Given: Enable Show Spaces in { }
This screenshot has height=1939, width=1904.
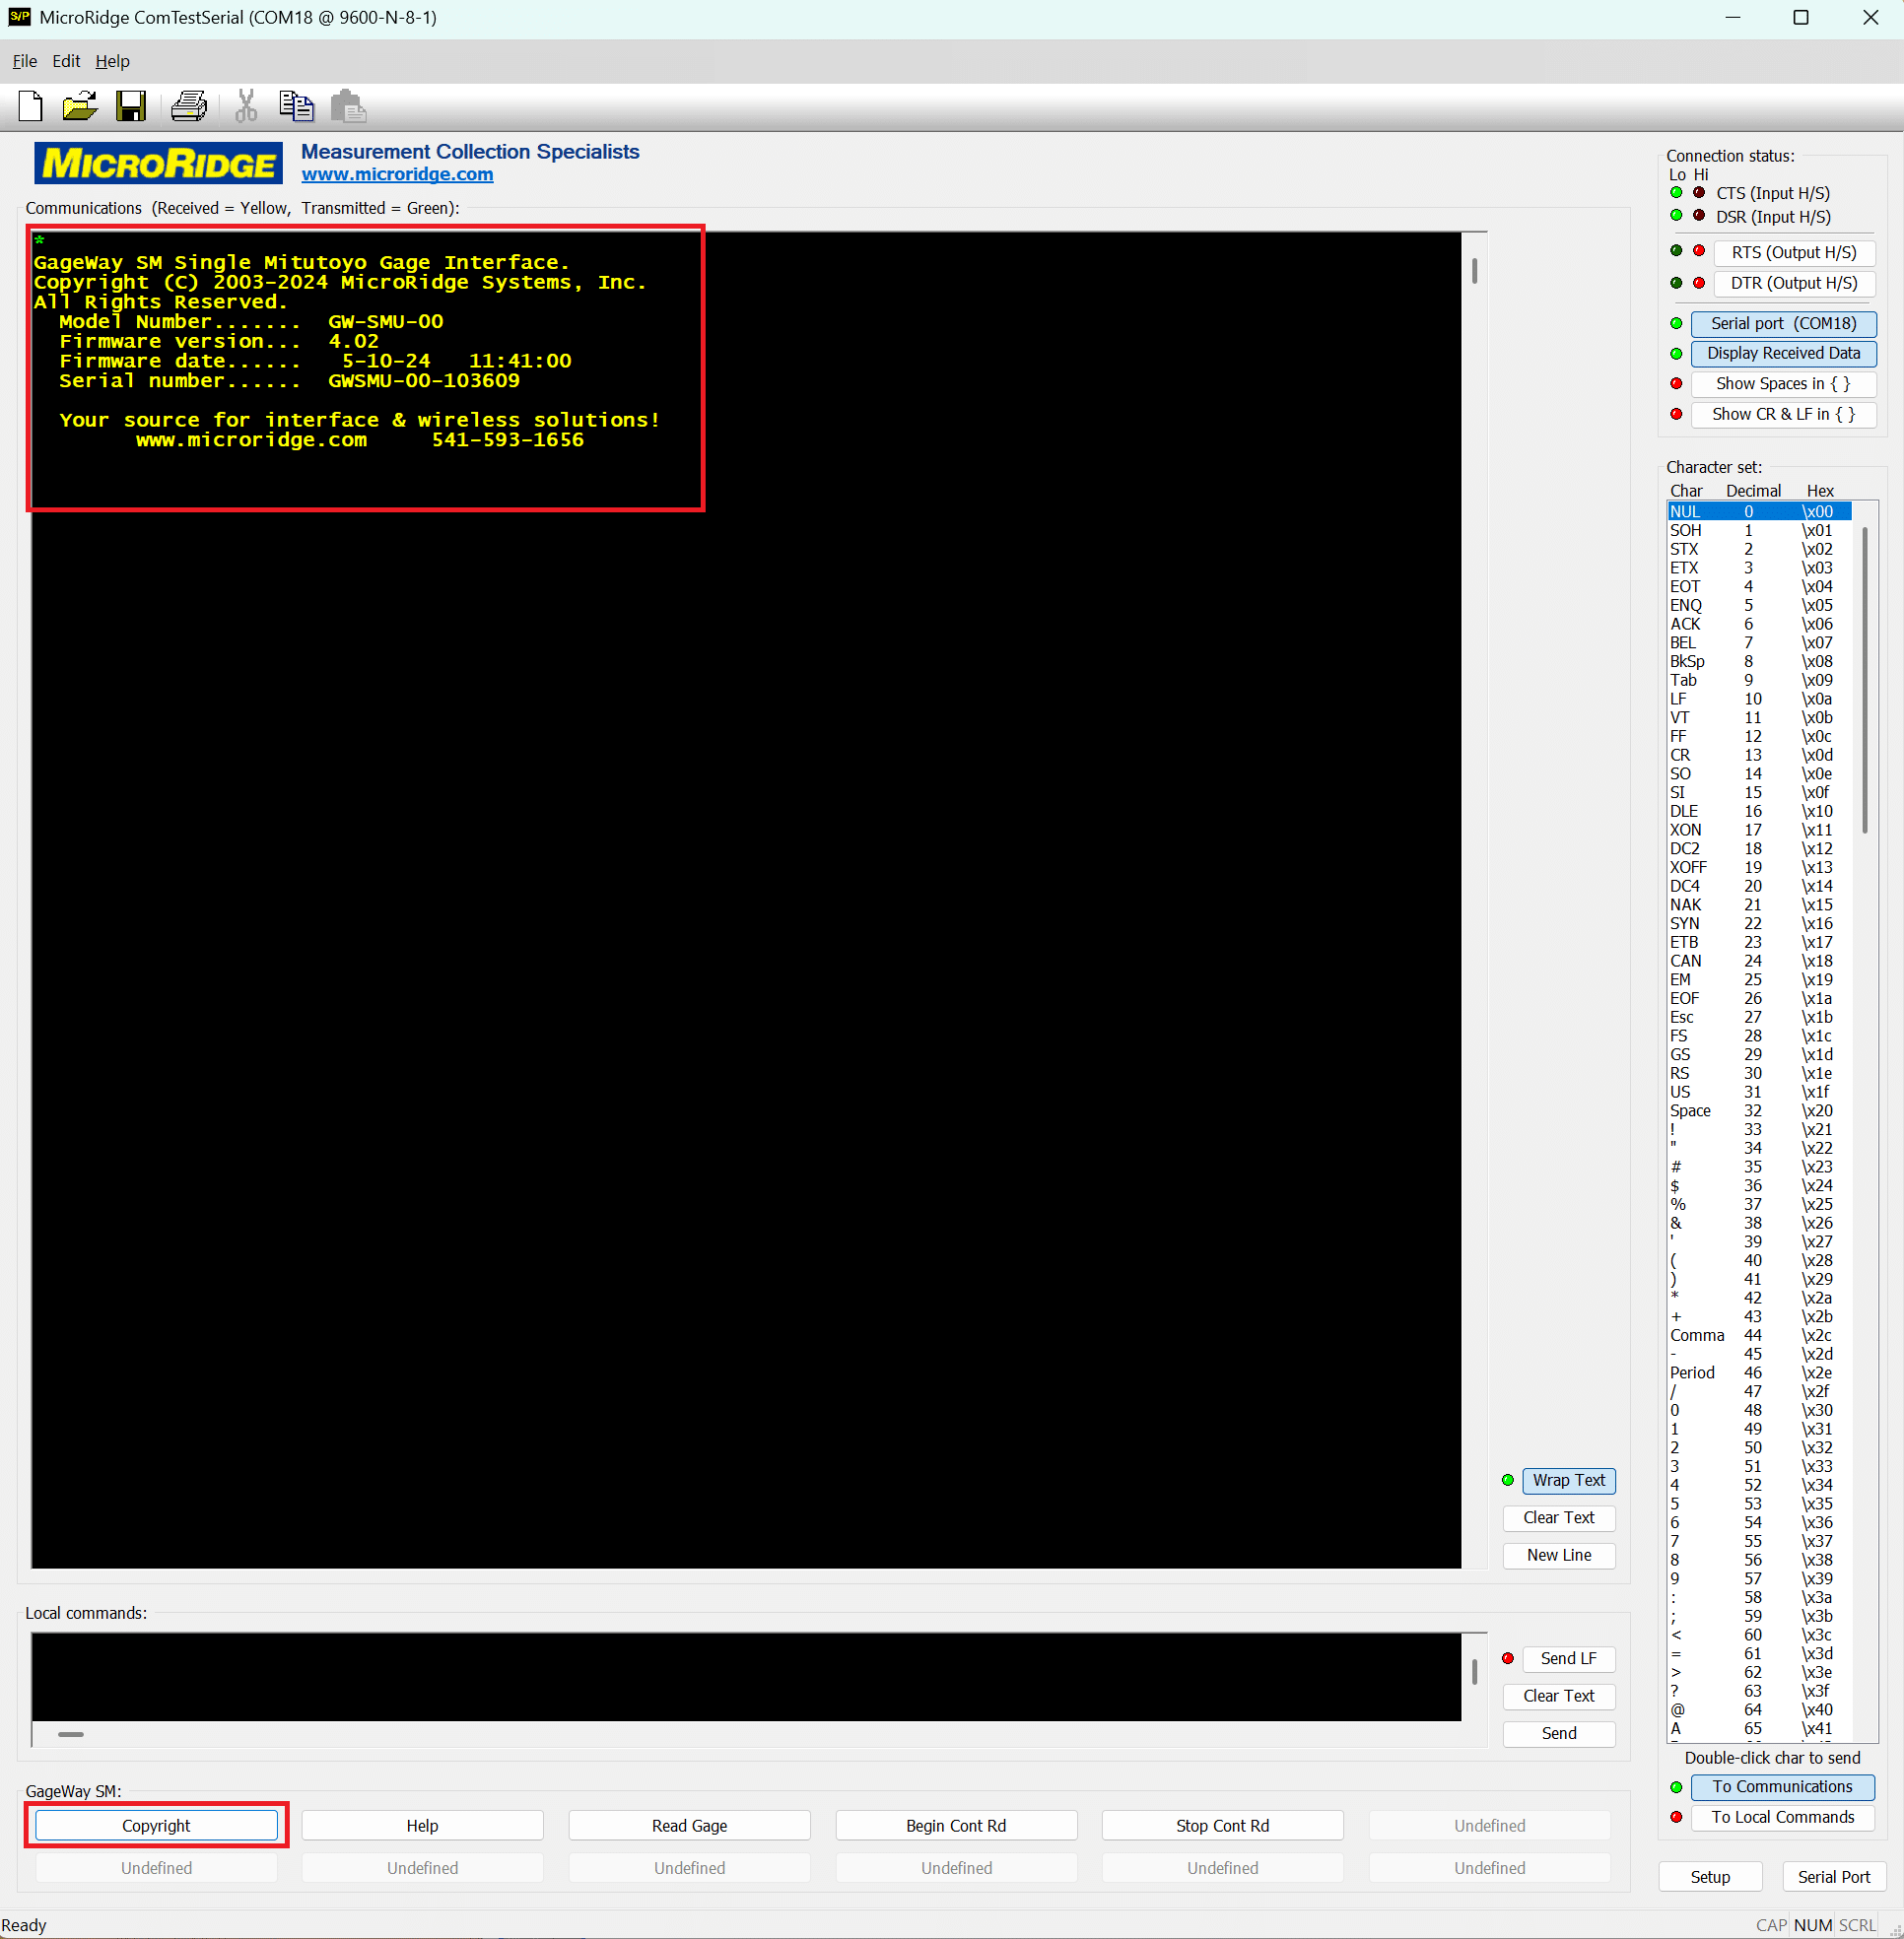Looking at the screenshot, I should [x=1782, y=384].
